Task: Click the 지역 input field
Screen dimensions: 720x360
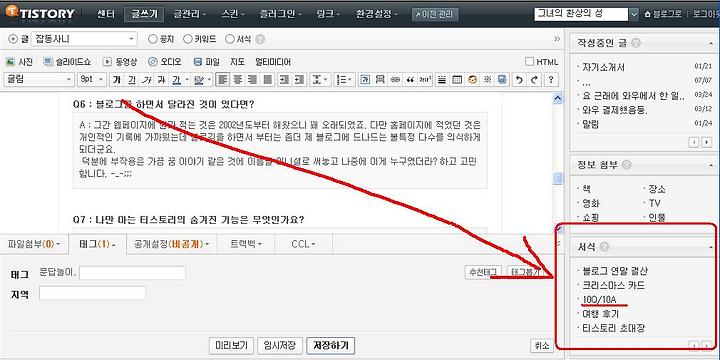Action: [x=92, y=293]
